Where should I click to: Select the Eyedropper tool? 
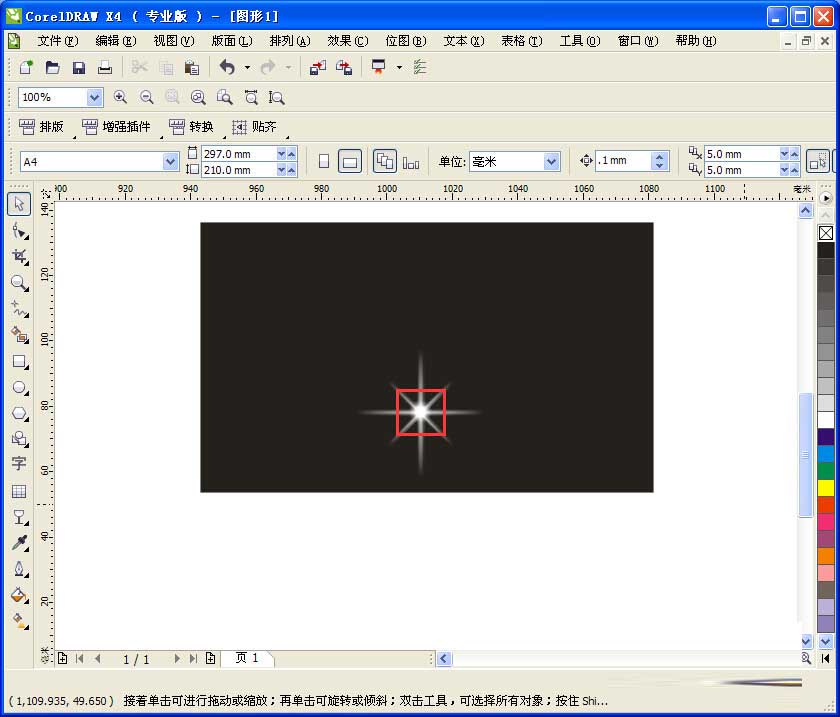tap(18, 544)
